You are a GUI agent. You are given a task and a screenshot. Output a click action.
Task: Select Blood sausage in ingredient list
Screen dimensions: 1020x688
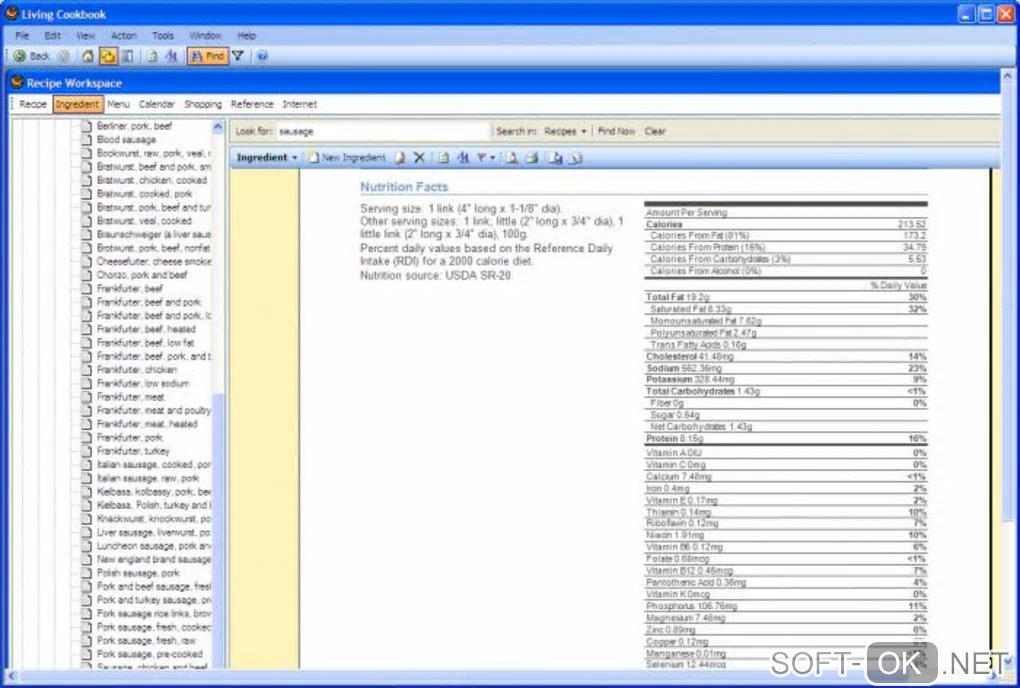click(126, 140)
